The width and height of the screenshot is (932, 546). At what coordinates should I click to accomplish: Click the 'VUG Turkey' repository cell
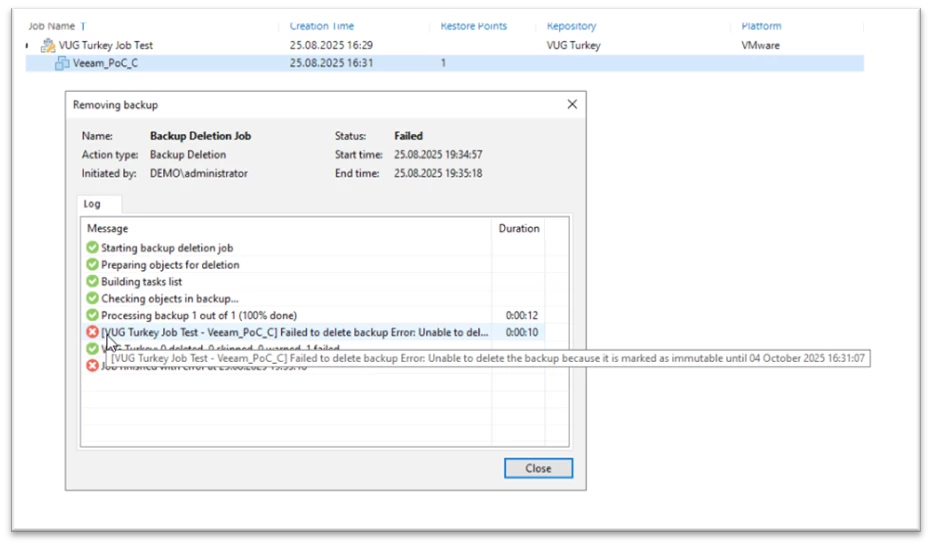tap(574, 45)
